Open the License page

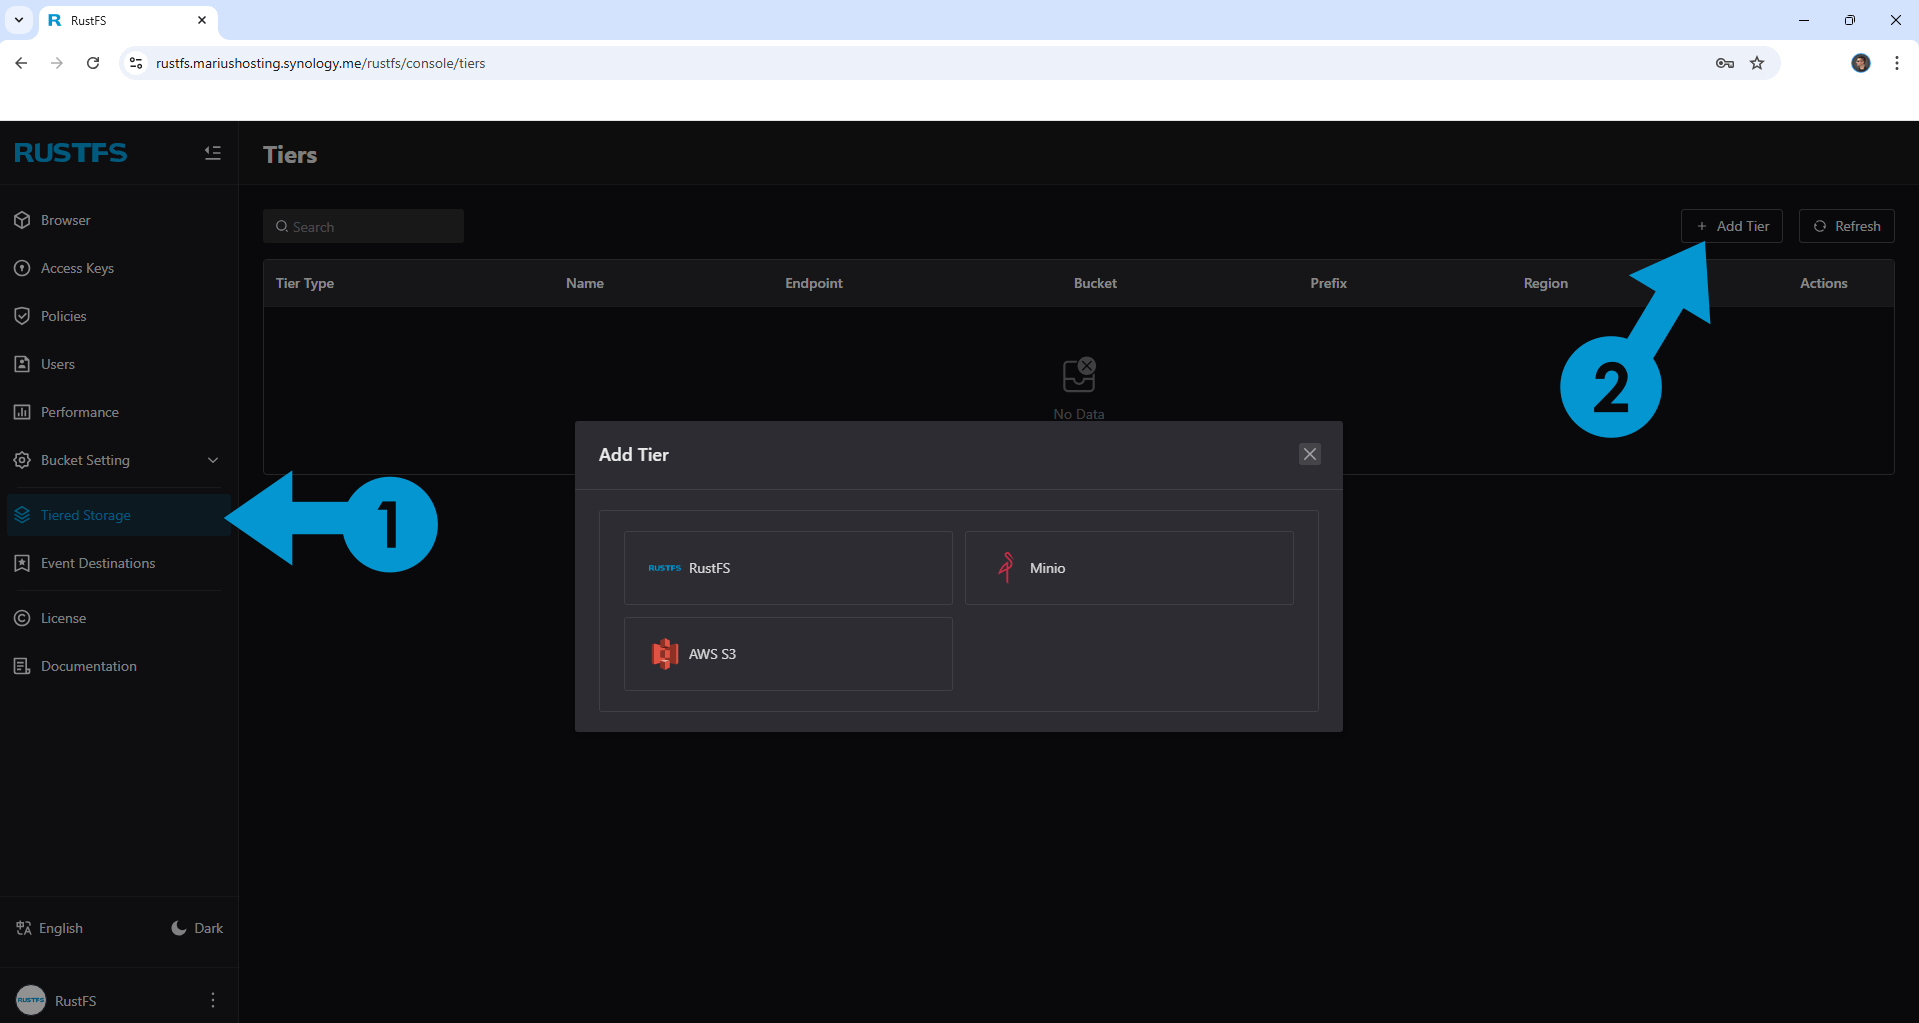119,618
